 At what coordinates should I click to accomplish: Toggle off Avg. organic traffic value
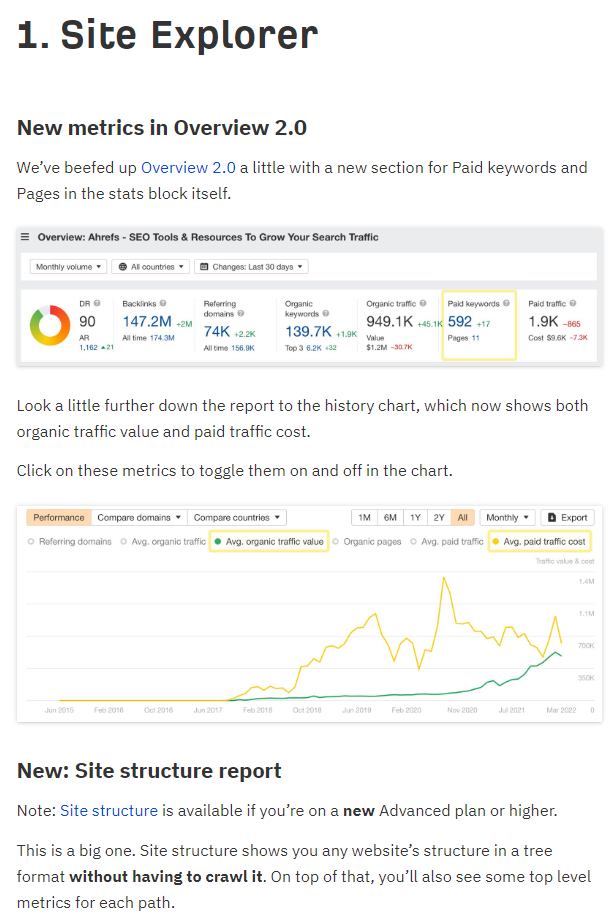click(x=269, y=542)
